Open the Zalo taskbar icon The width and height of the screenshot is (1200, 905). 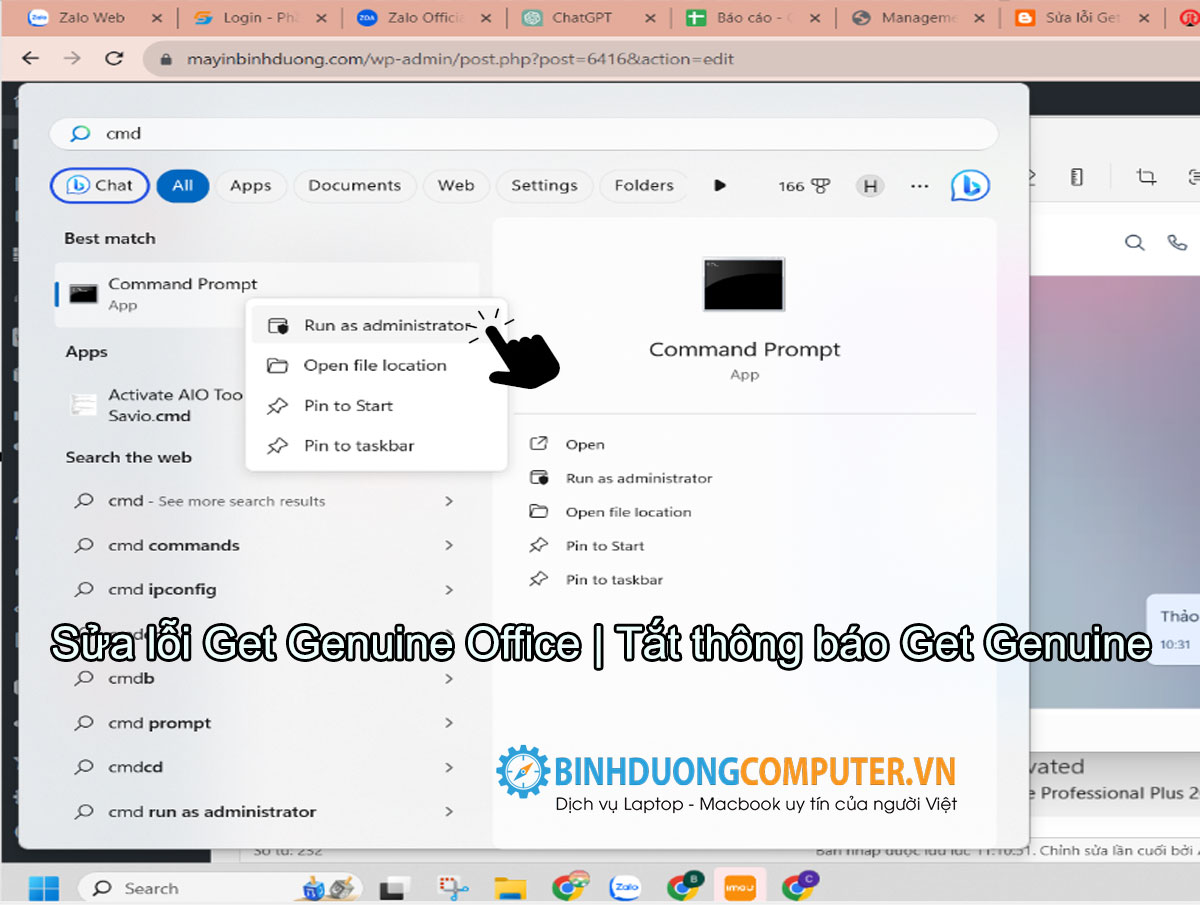click(627, 887)
